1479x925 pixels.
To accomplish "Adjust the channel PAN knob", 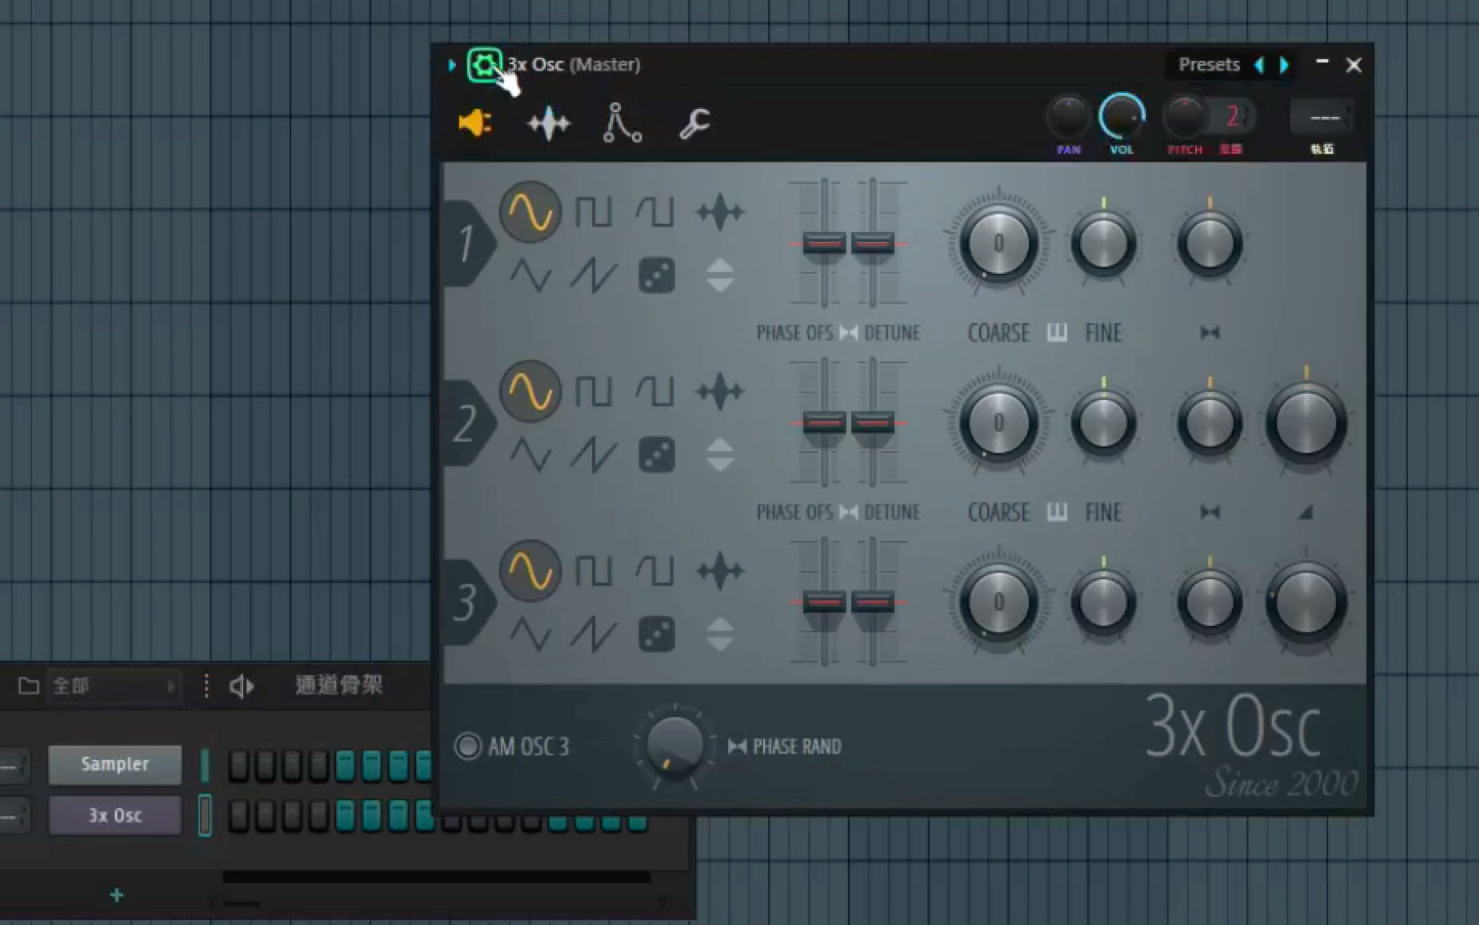I will (x=1068, y=117).
